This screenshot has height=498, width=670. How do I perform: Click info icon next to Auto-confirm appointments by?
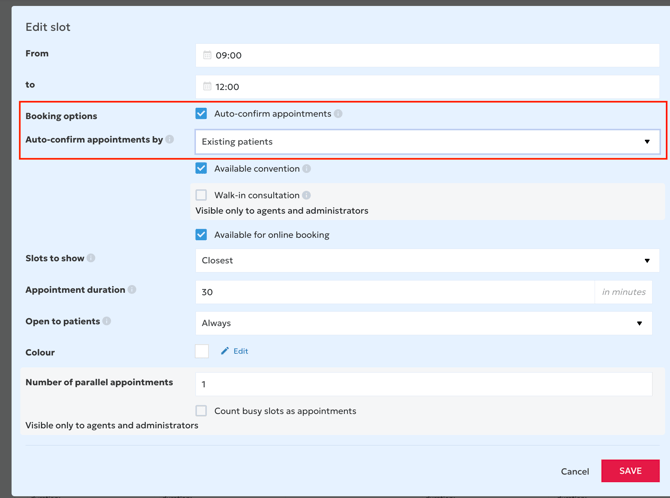point(170,140)
